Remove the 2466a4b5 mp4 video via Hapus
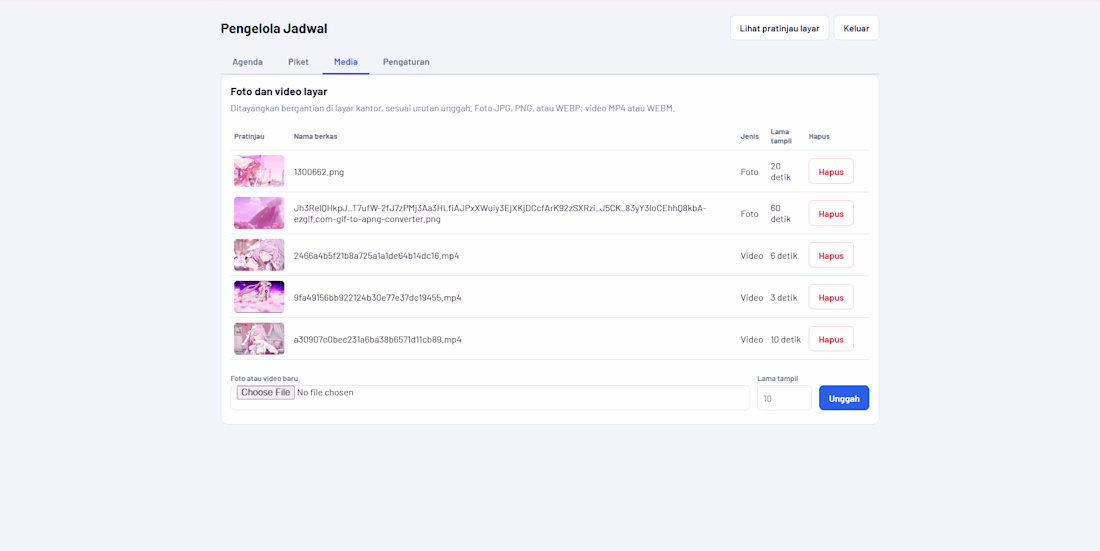Image resolution: width=1100 pixels, height=551 pixels. point(831,255)
